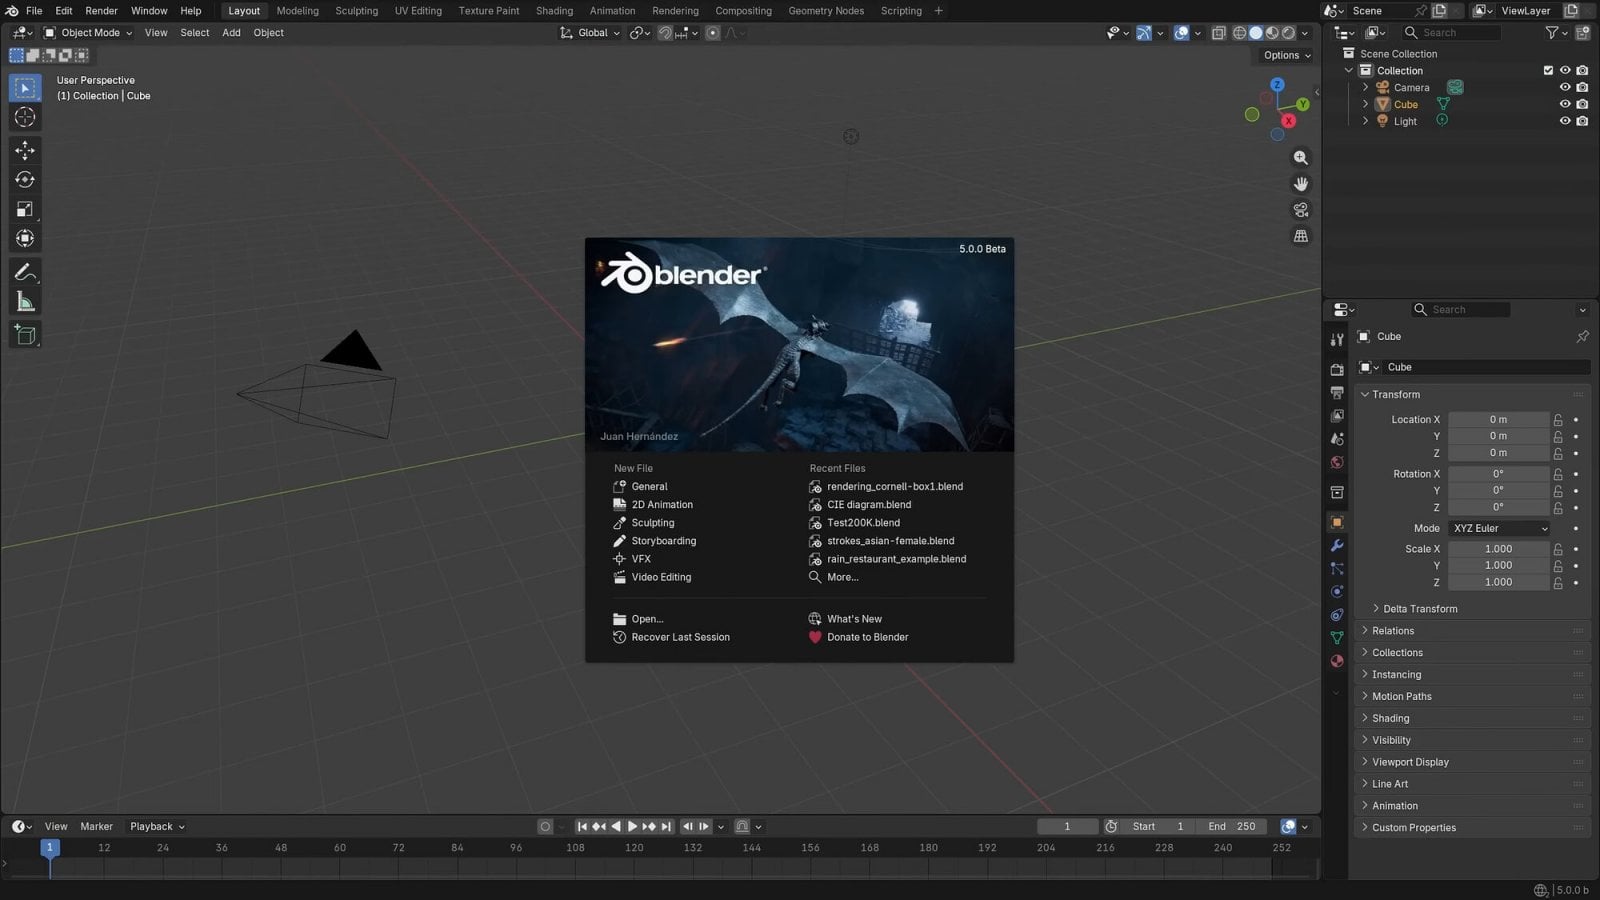
Task: Open the Material Properties tab
Action: [x=1337, y=661]
